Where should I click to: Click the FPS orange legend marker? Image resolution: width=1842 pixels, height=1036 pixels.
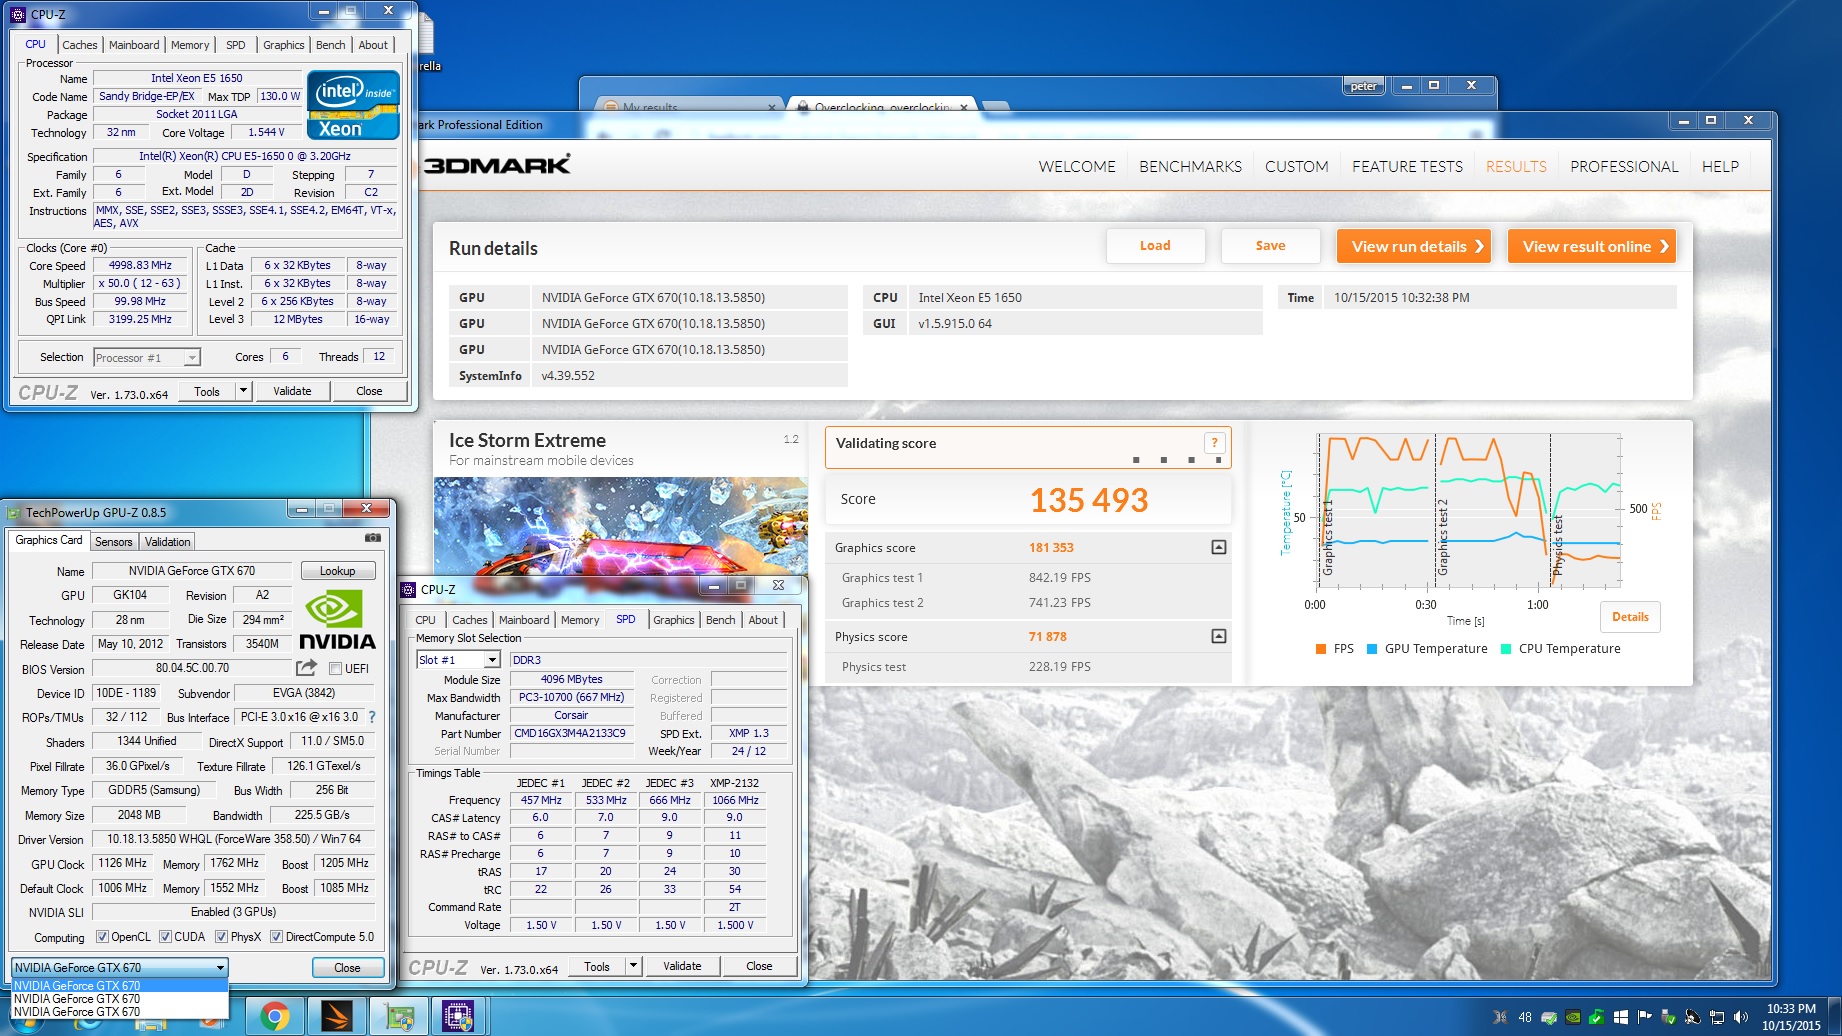[1321, 649]
